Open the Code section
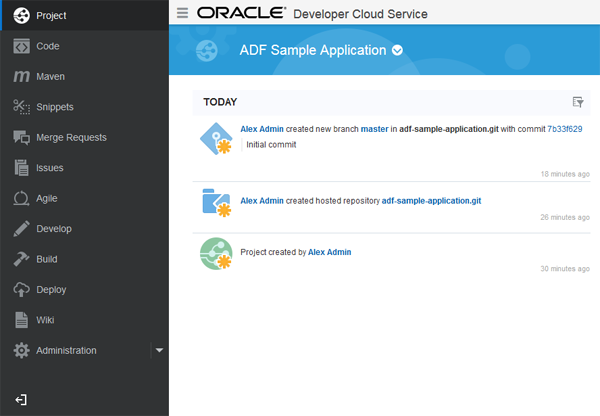 tap(48, 46)
